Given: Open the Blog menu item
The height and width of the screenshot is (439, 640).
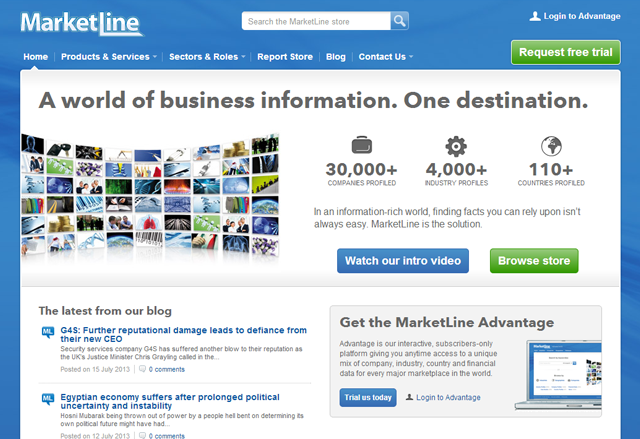Looking at the screenshot, I should point(336,57).
